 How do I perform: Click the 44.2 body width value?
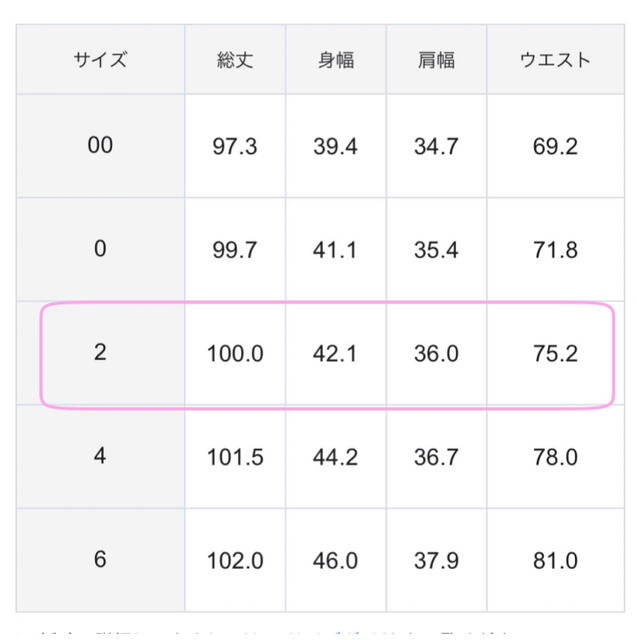point(336,457)
